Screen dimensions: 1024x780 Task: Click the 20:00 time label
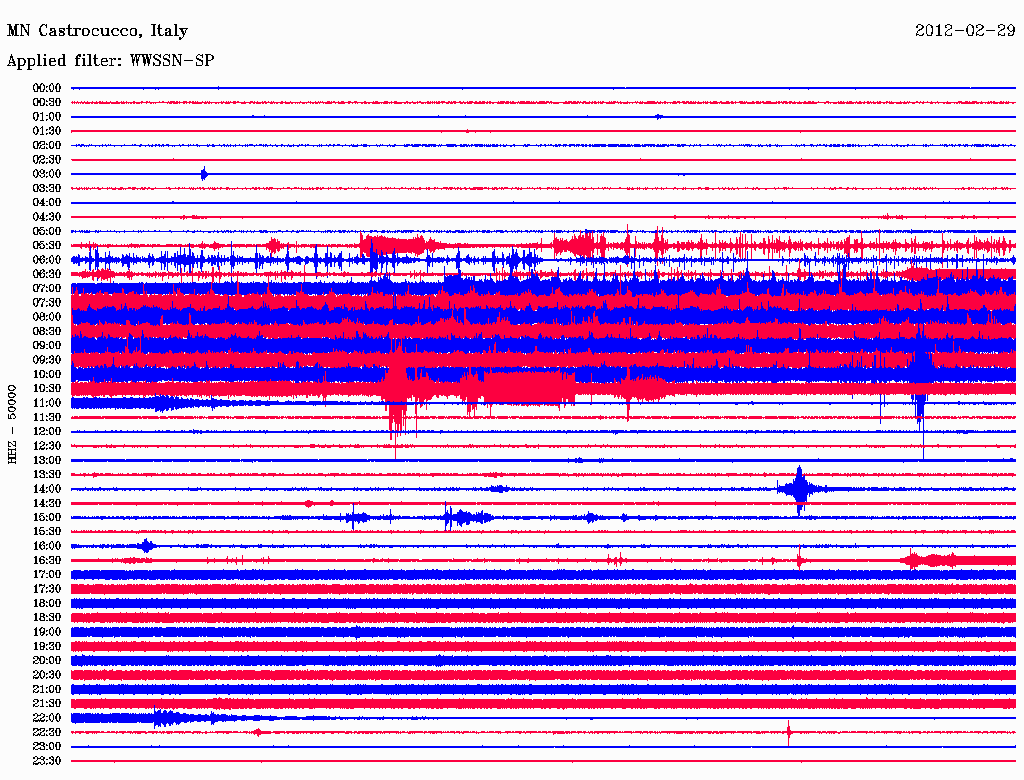point(47,660)
